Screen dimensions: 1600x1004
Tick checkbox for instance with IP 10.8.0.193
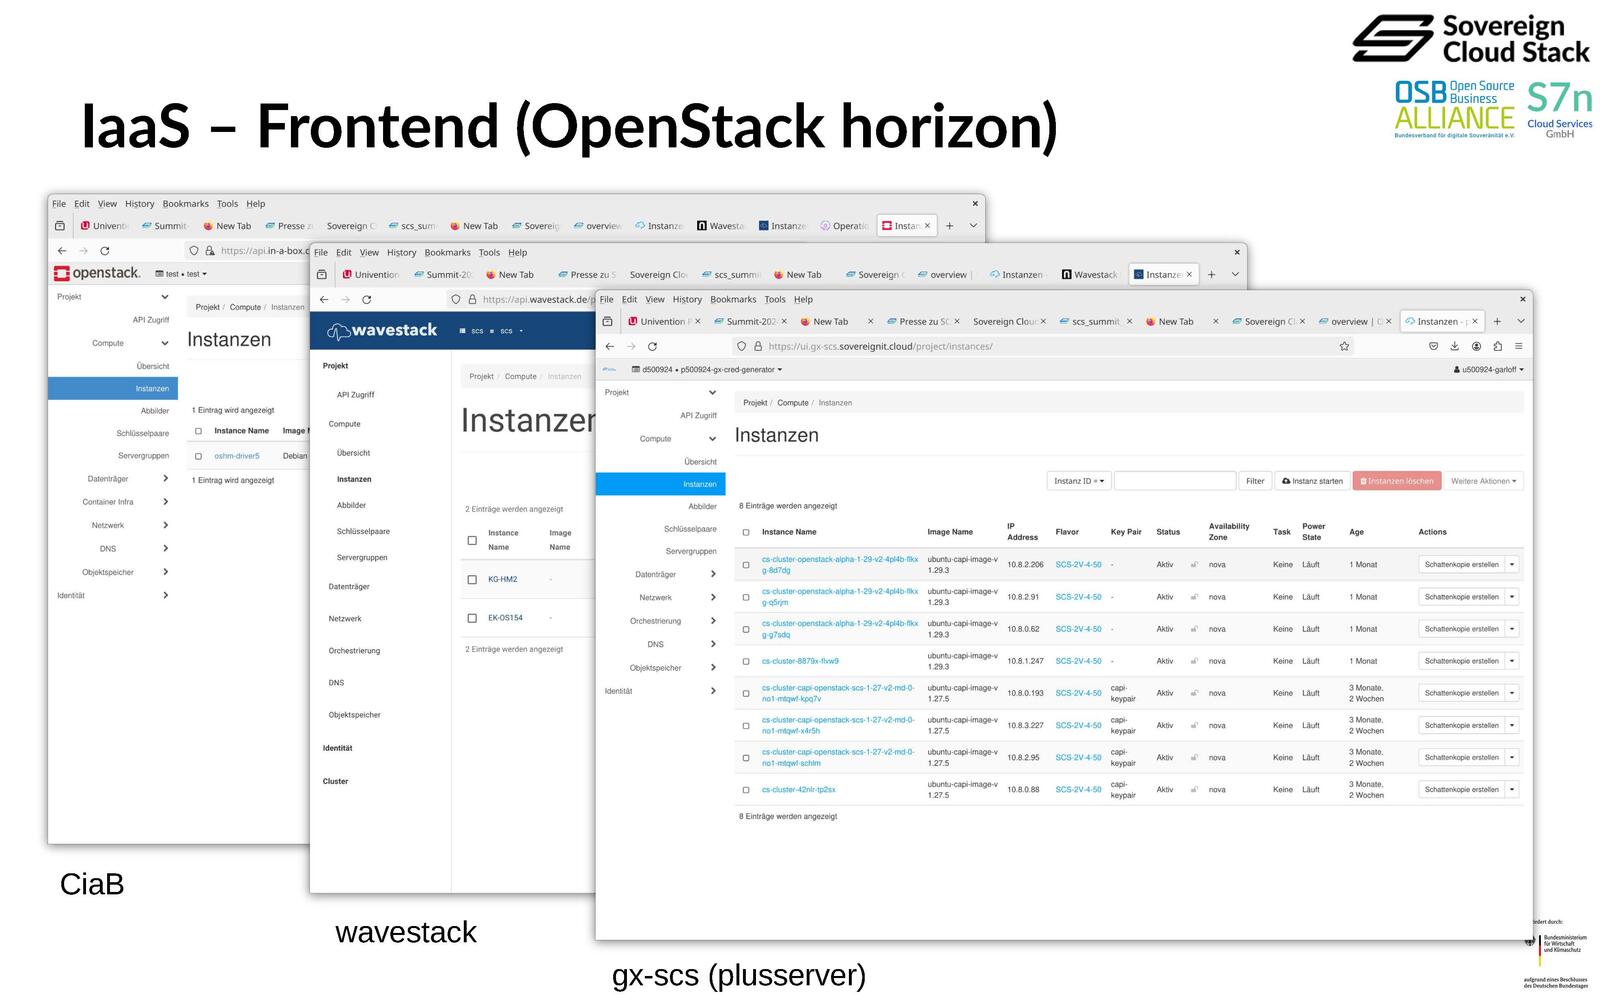[746, 693]
